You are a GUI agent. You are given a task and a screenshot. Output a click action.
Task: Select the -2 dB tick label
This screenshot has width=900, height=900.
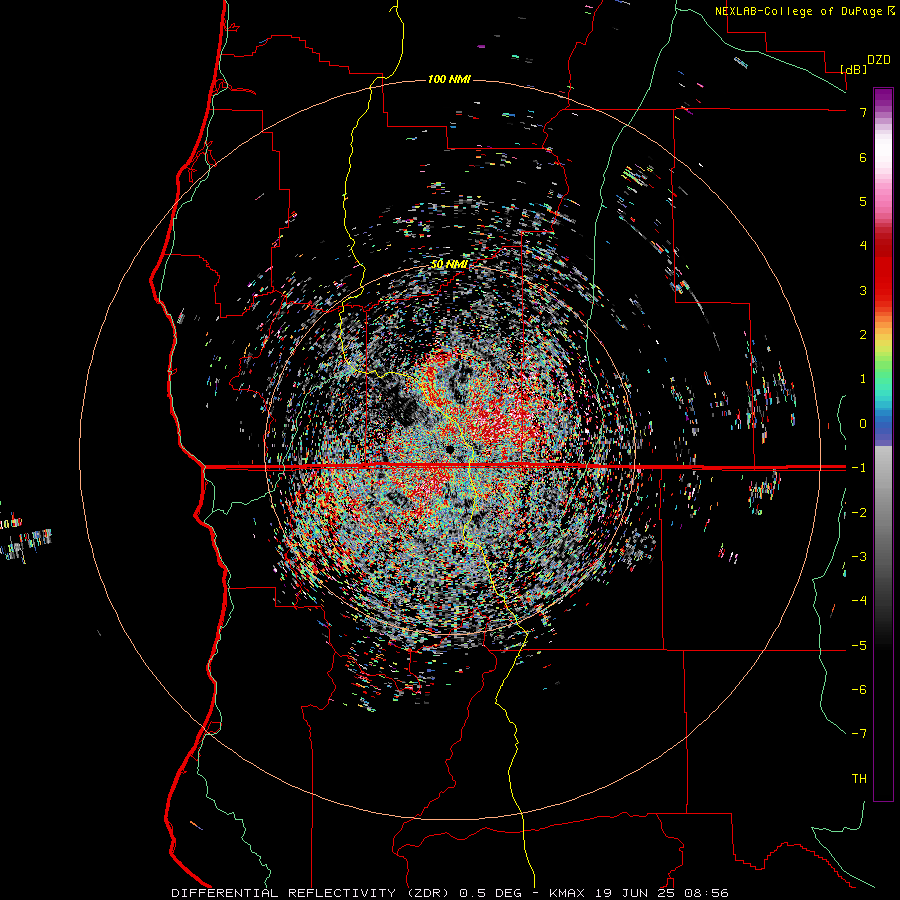click(x=859, y=513)
